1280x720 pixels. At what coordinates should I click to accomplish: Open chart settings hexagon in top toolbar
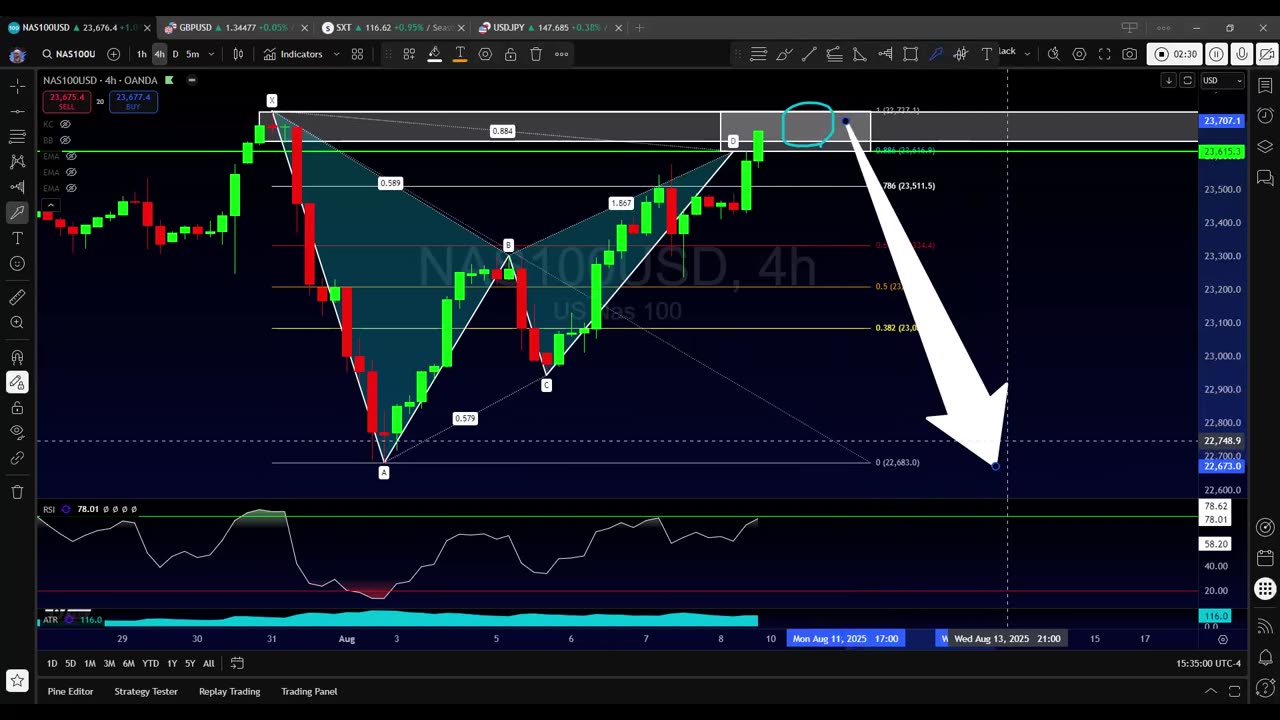coord(1079,54)
